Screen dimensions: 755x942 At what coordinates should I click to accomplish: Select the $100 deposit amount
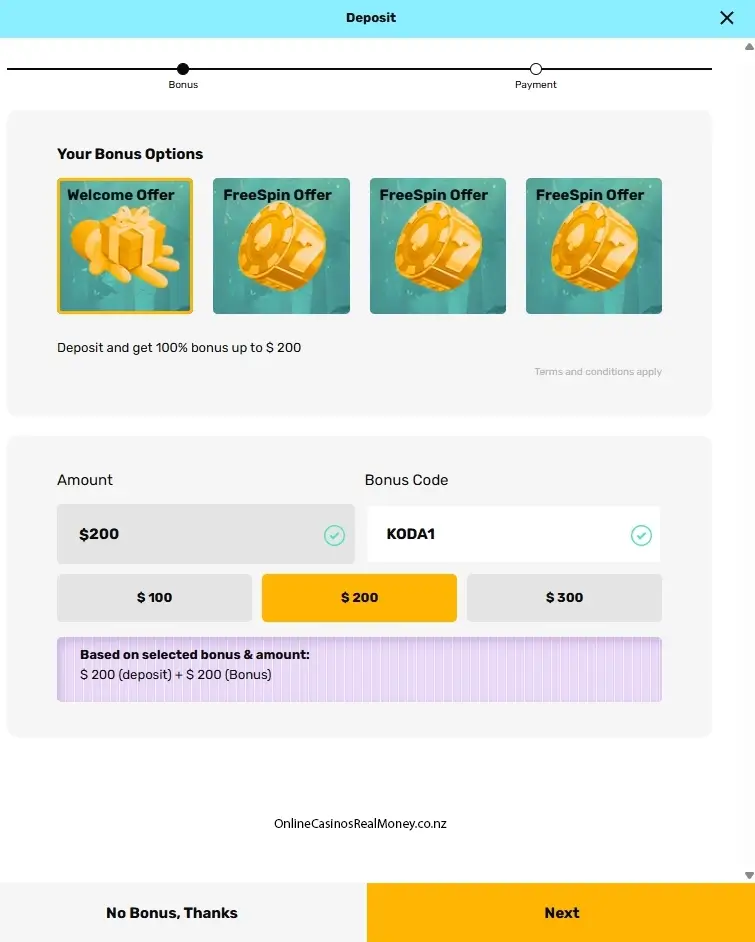(154, 597)
